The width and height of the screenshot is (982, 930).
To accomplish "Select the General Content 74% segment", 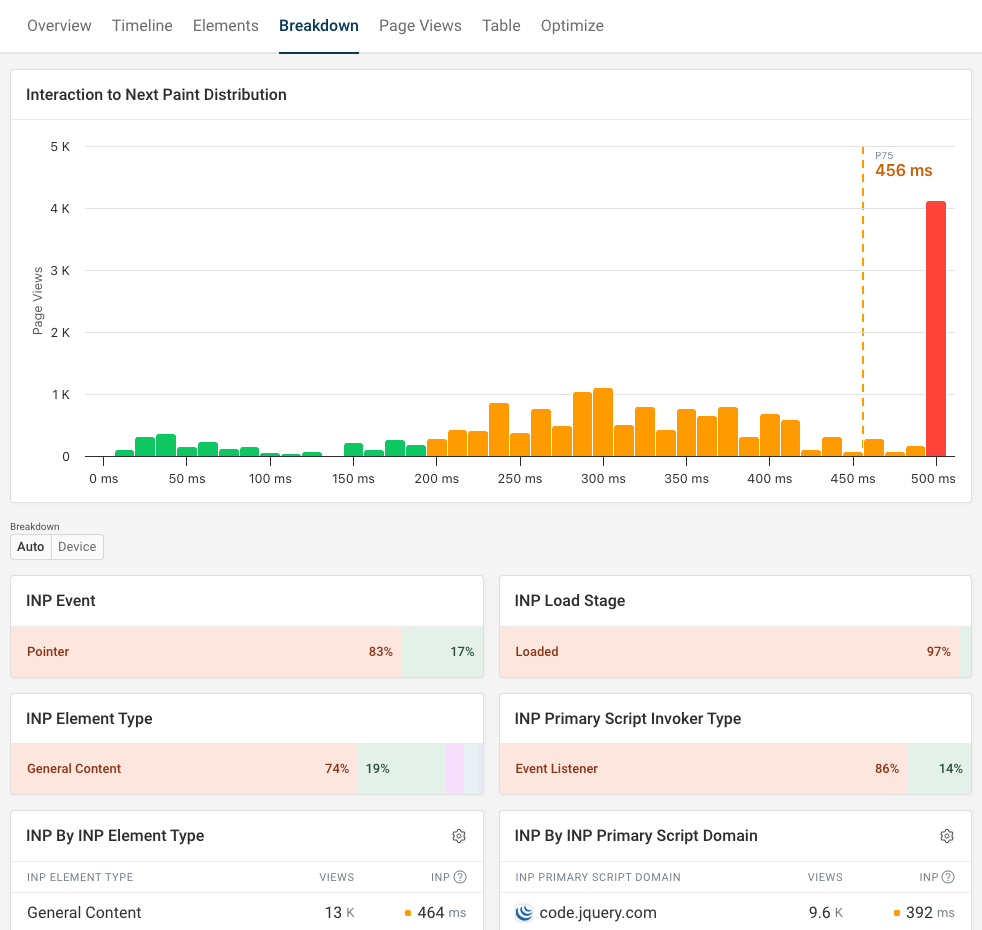I will click(183, 769).
